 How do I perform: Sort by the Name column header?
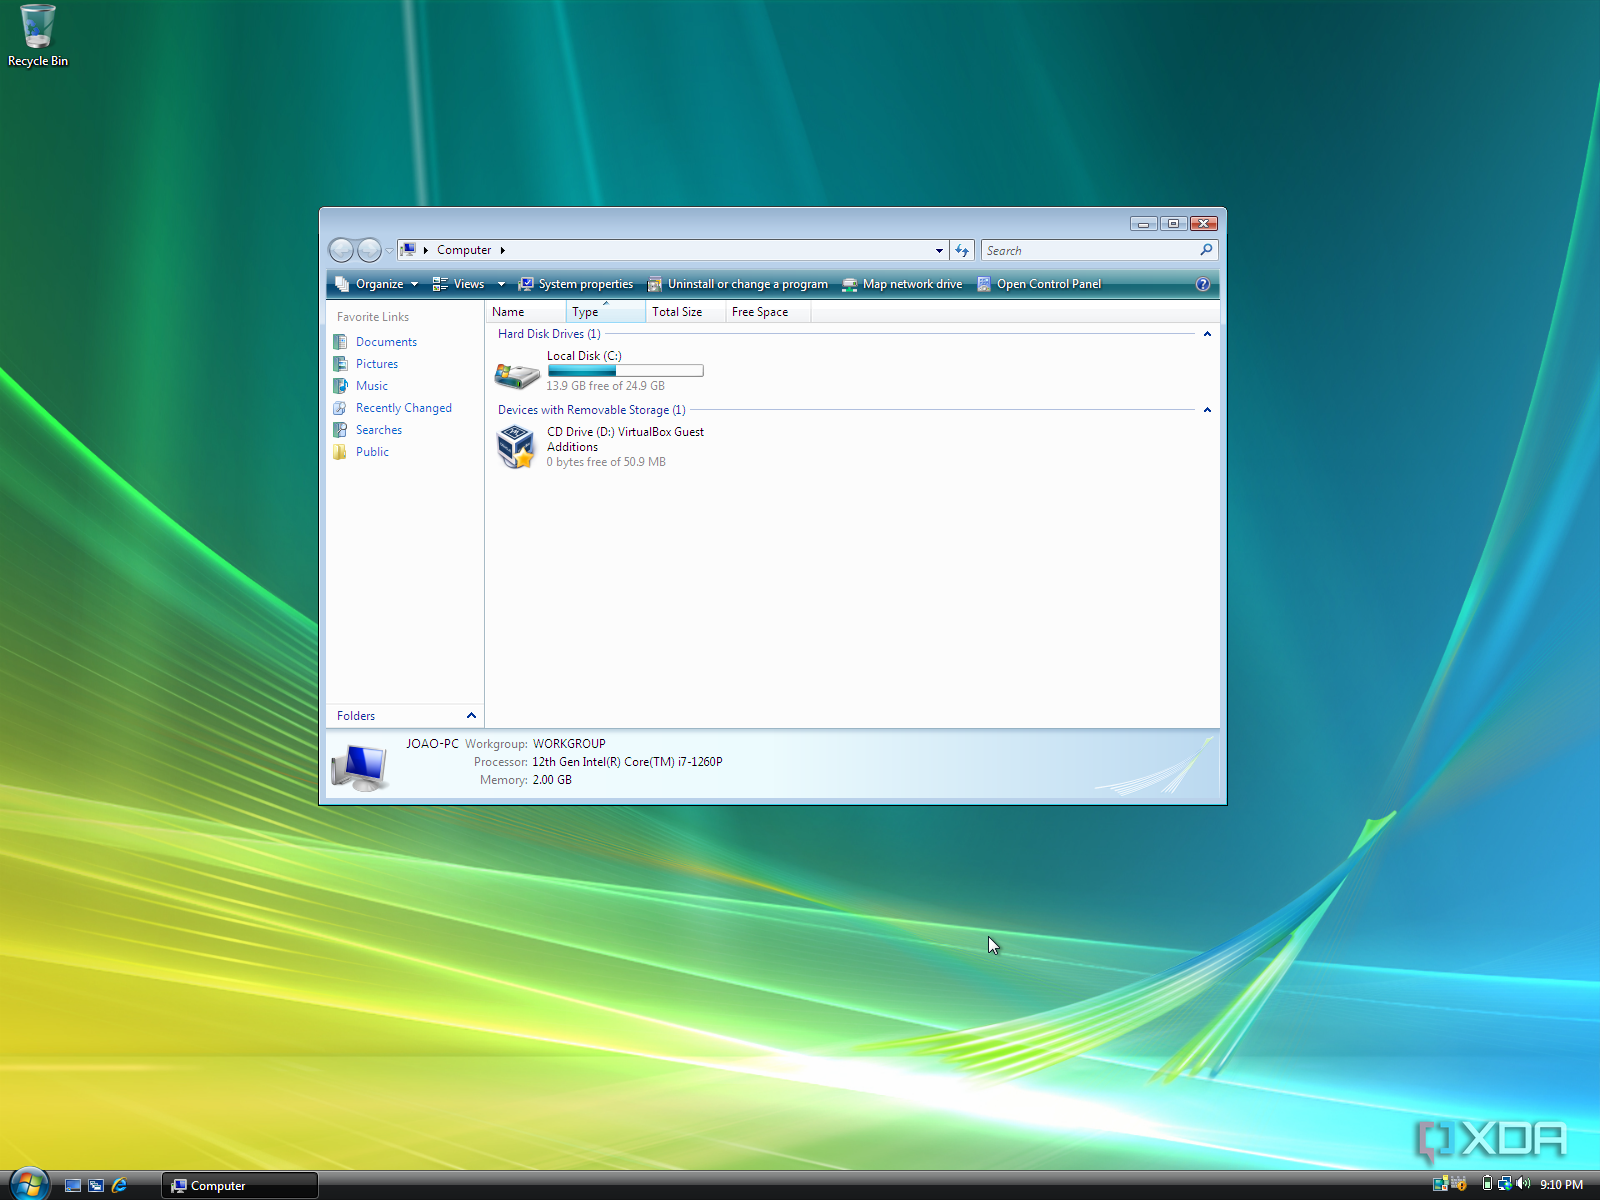(526, 312)
